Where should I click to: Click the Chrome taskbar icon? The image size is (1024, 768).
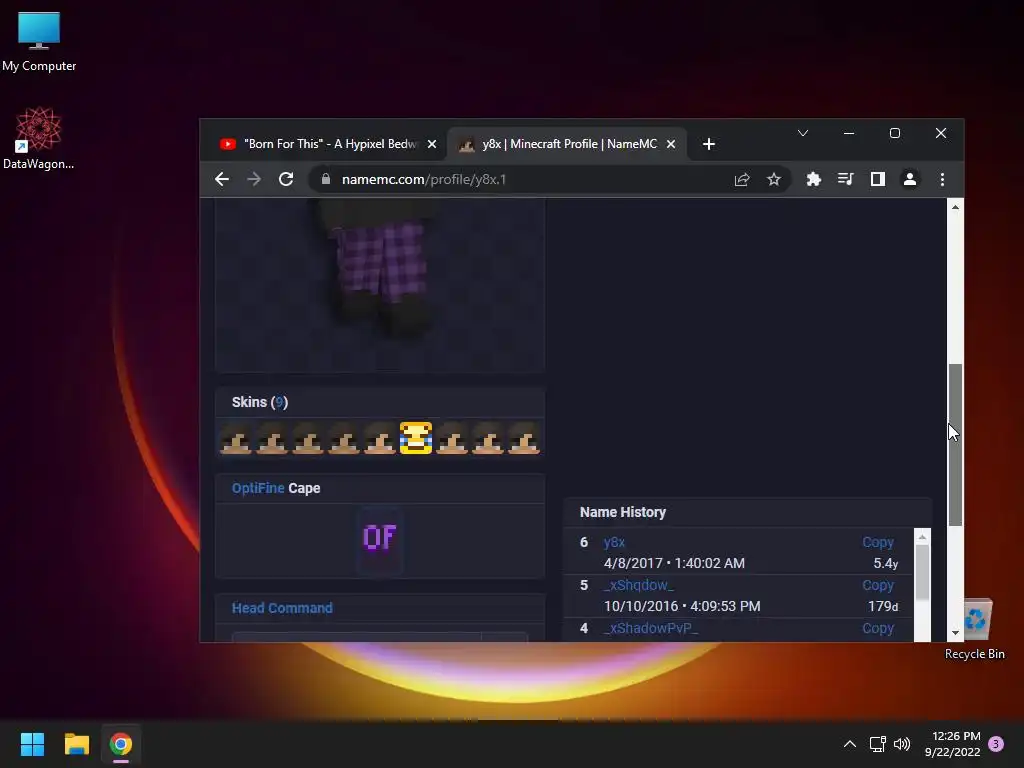(121, 744)
